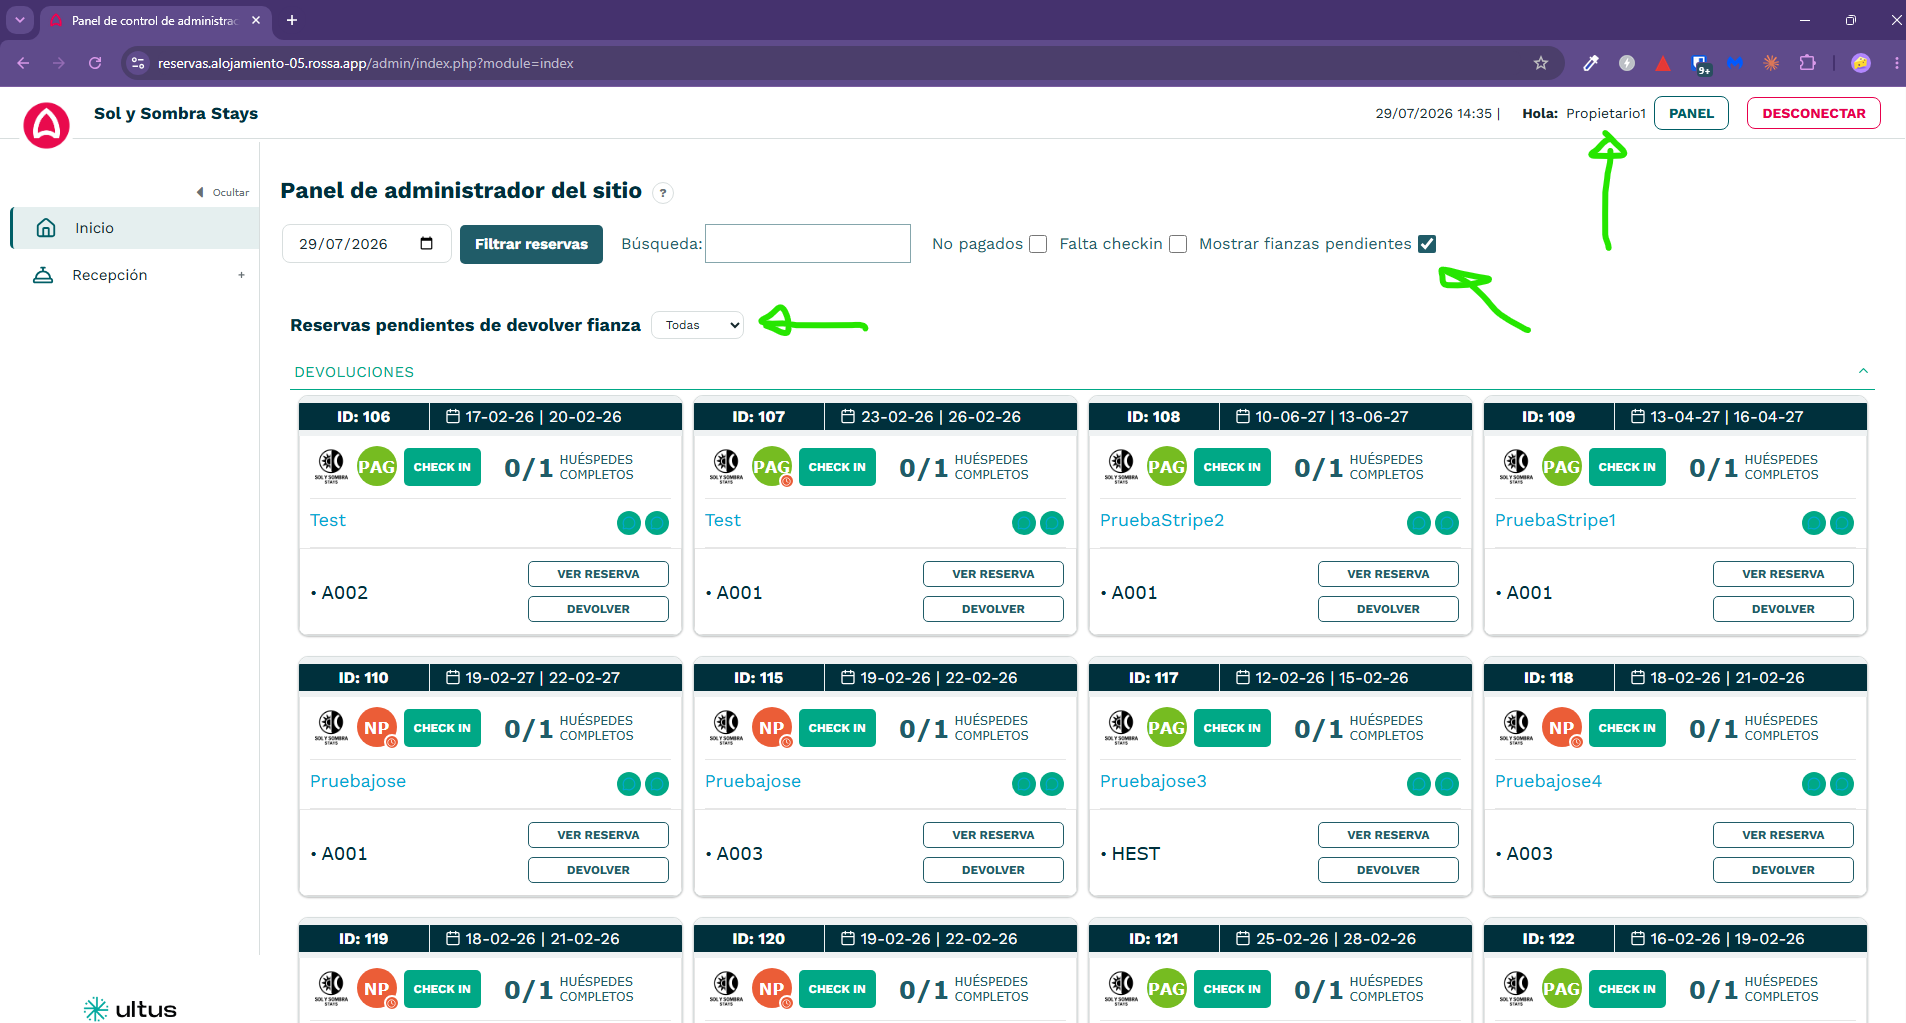Click the PAG badge on reservation 106
The height and width of the screenshot is (1023, 1906).
click(377, 467)
